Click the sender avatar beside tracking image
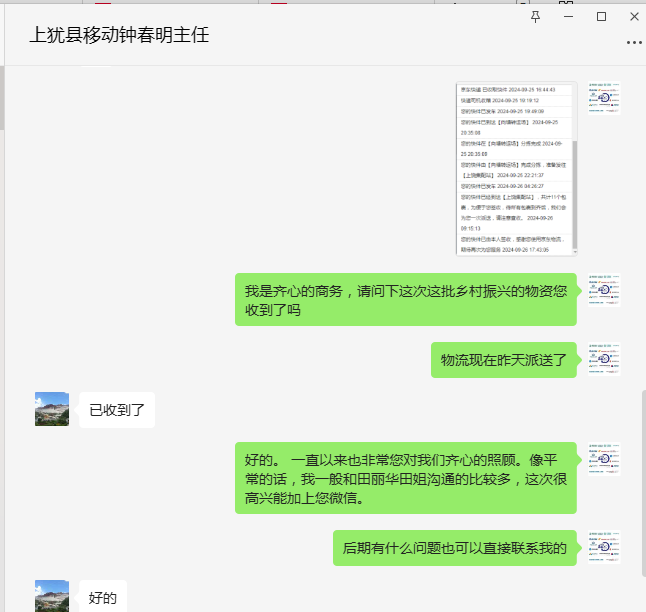646x612 pixels. click(x=604, y=98)
